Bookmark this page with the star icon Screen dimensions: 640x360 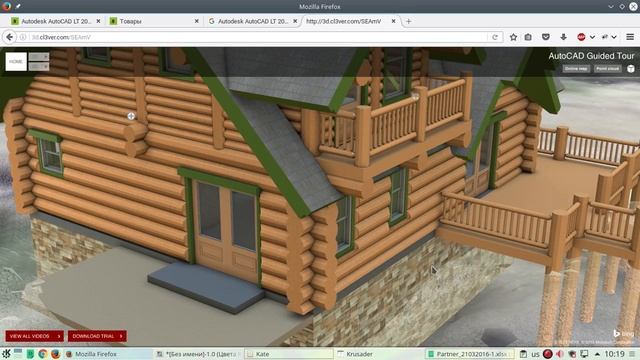513,37
